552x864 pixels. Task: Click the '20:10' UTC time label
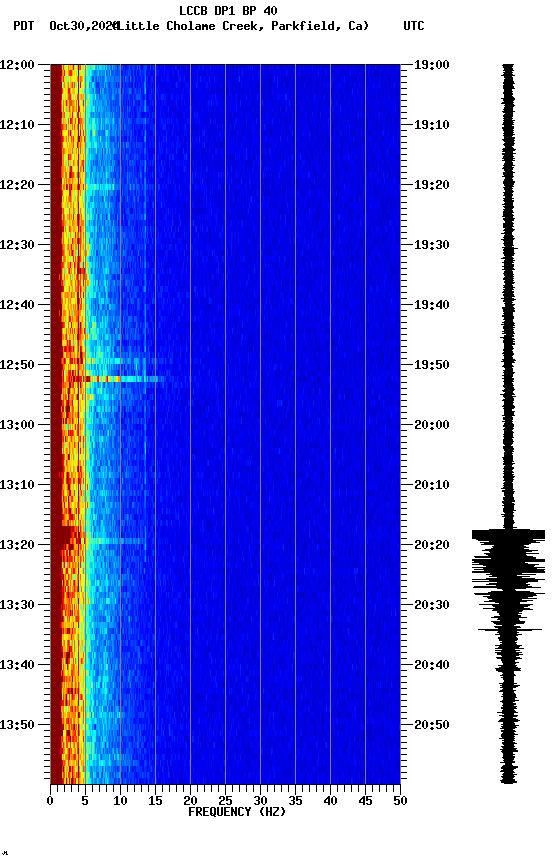tap(432, 485)
